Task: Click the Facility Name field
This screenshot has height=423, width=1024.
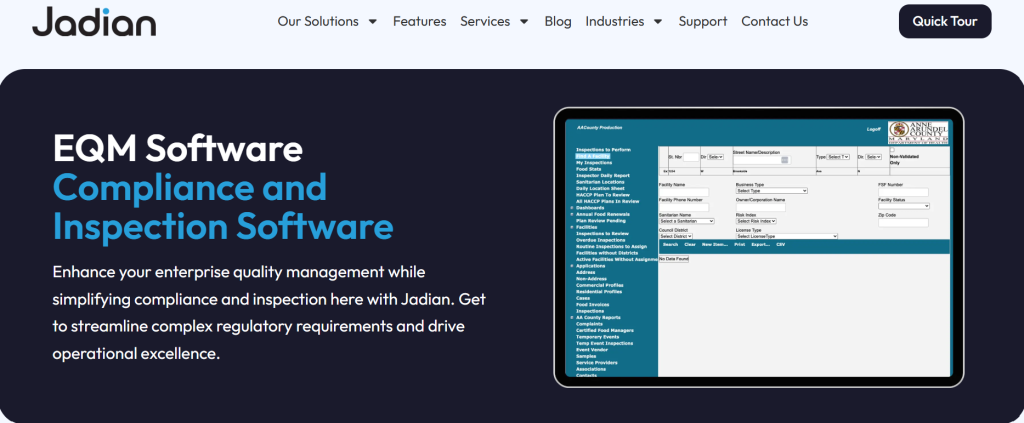Action: coord(684,192)
